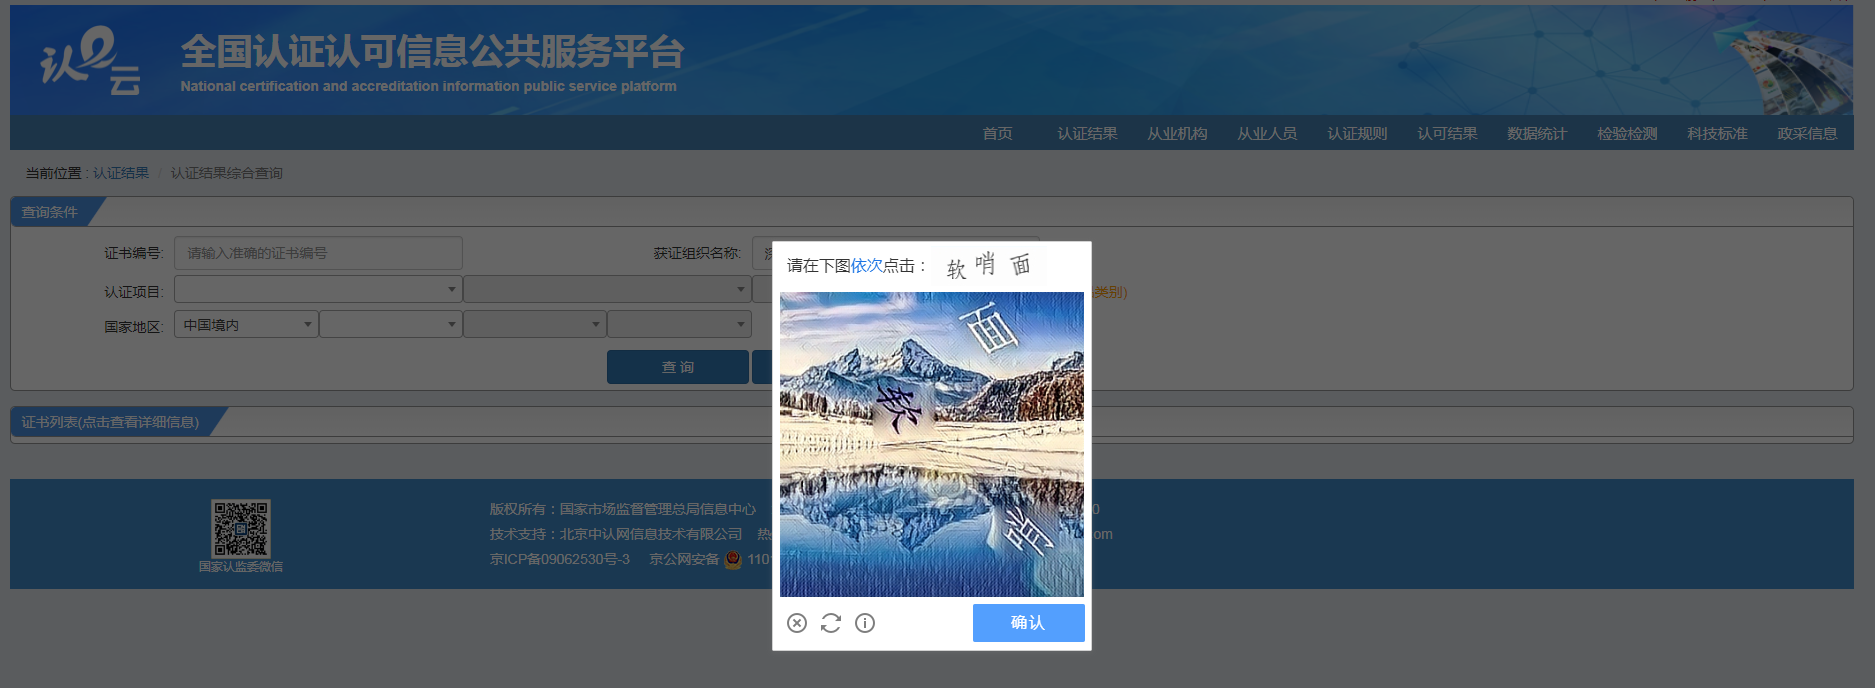This screenshot has width=1875, height=688.
Task: Click the character 哨 in the captcha image
Action: 1027,530
